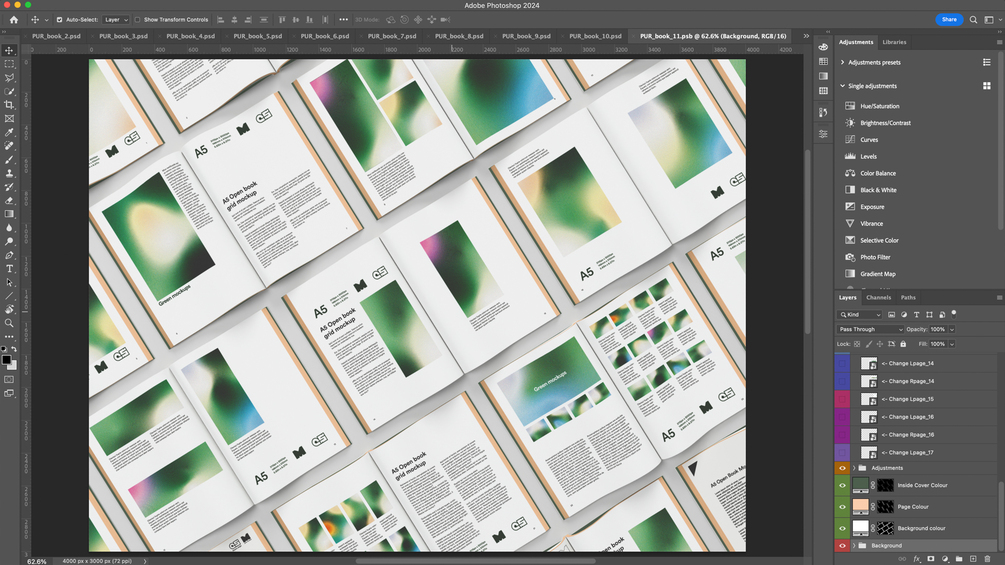Select the Hand tool
This screenshot has width=1005, height=565.
(x=9, y=309)
